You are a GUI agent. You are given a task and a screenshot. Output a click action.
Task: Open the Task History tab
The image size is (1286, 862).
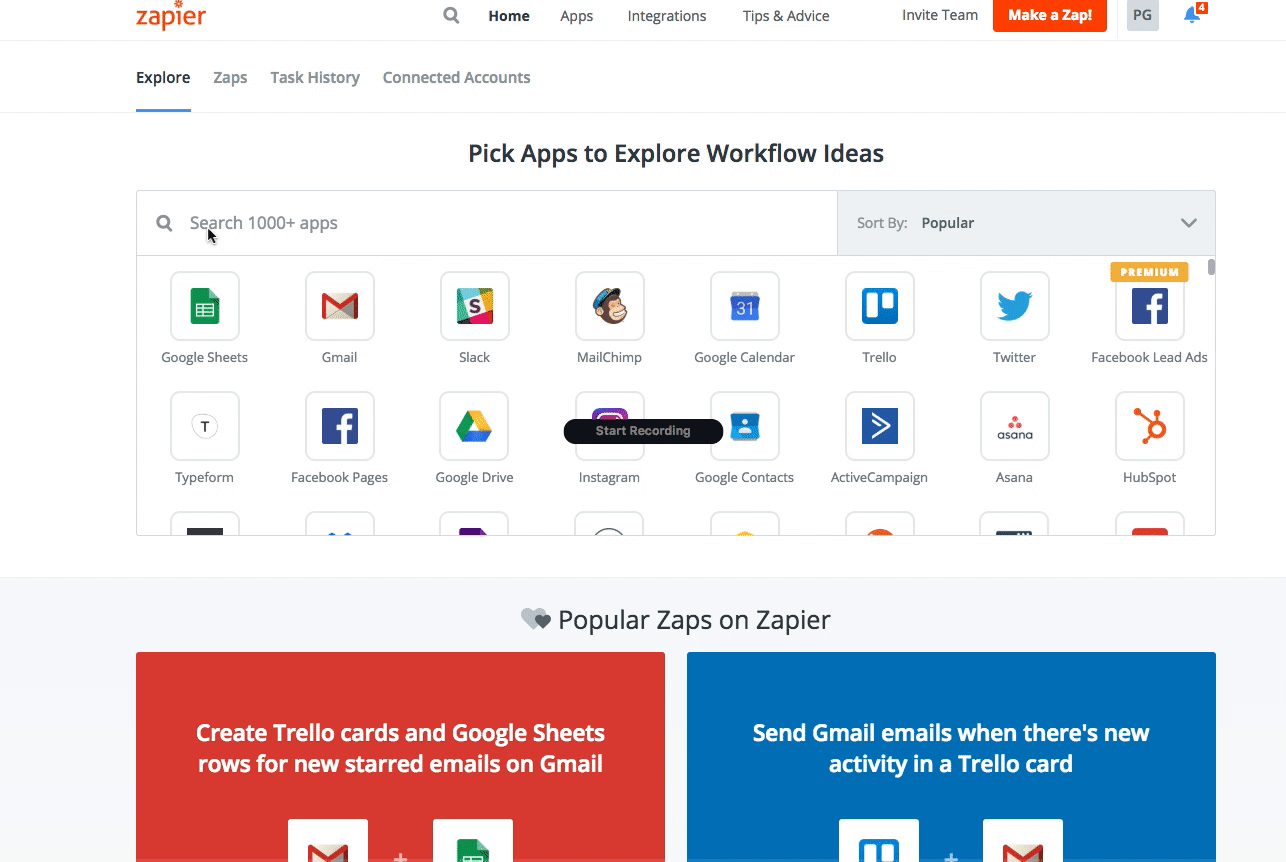point(314,77)
